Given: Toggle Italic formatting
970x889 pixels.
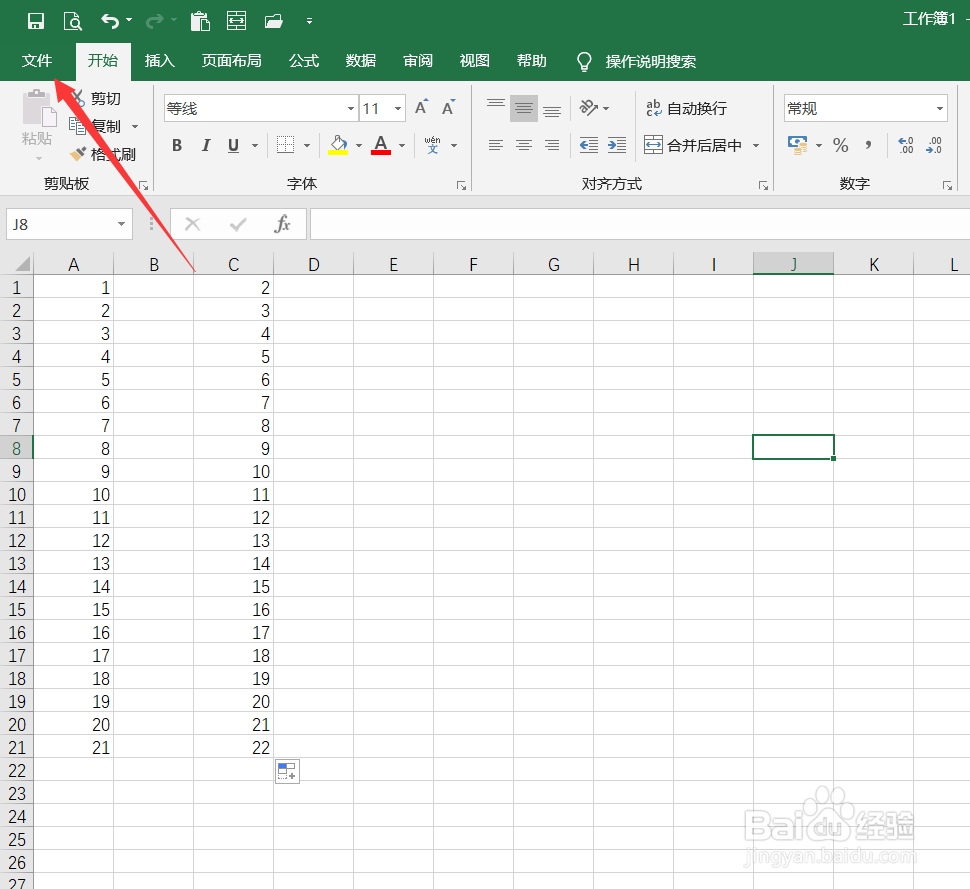Looking at the screenshot, I should pyautogui.click(x=205, y=145).
